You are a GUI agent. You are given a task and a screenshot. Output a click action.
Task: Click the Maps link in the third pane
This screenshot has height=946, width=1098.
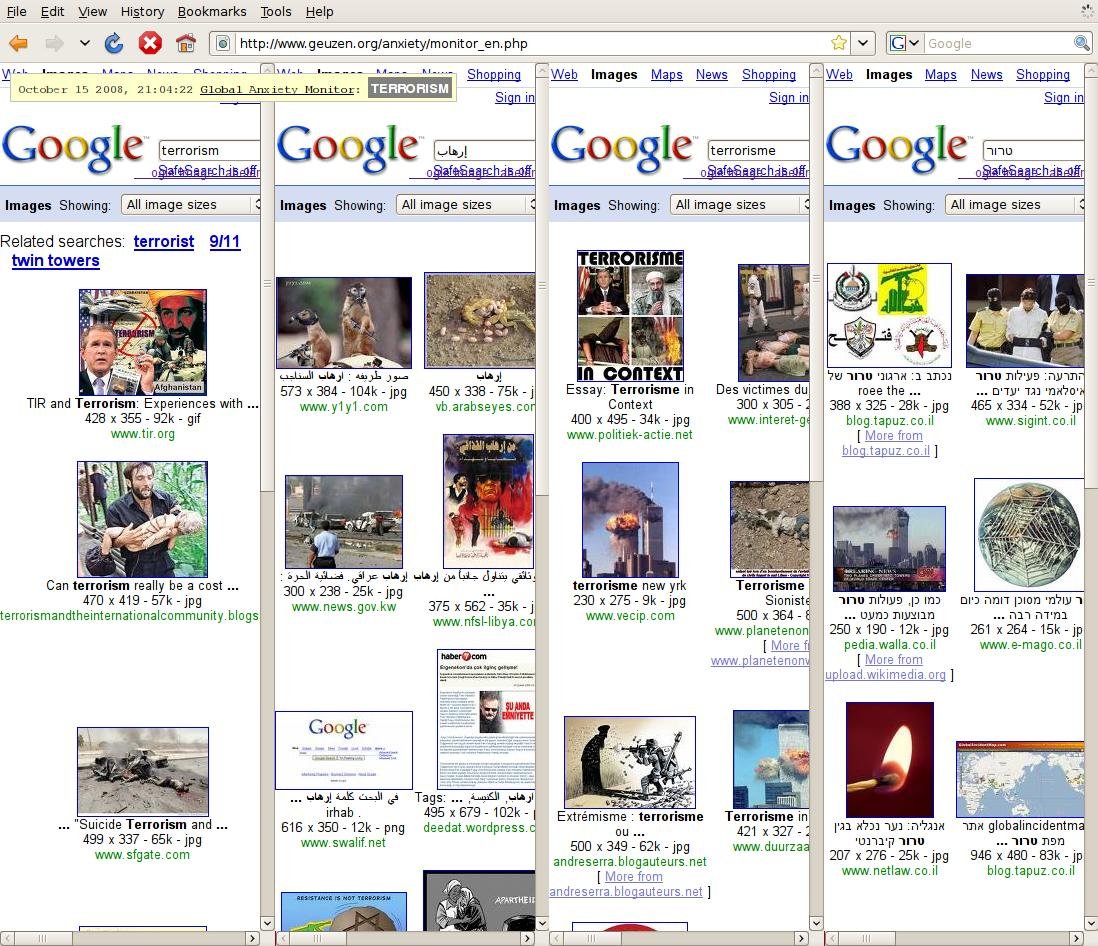[x=666, y=75]
